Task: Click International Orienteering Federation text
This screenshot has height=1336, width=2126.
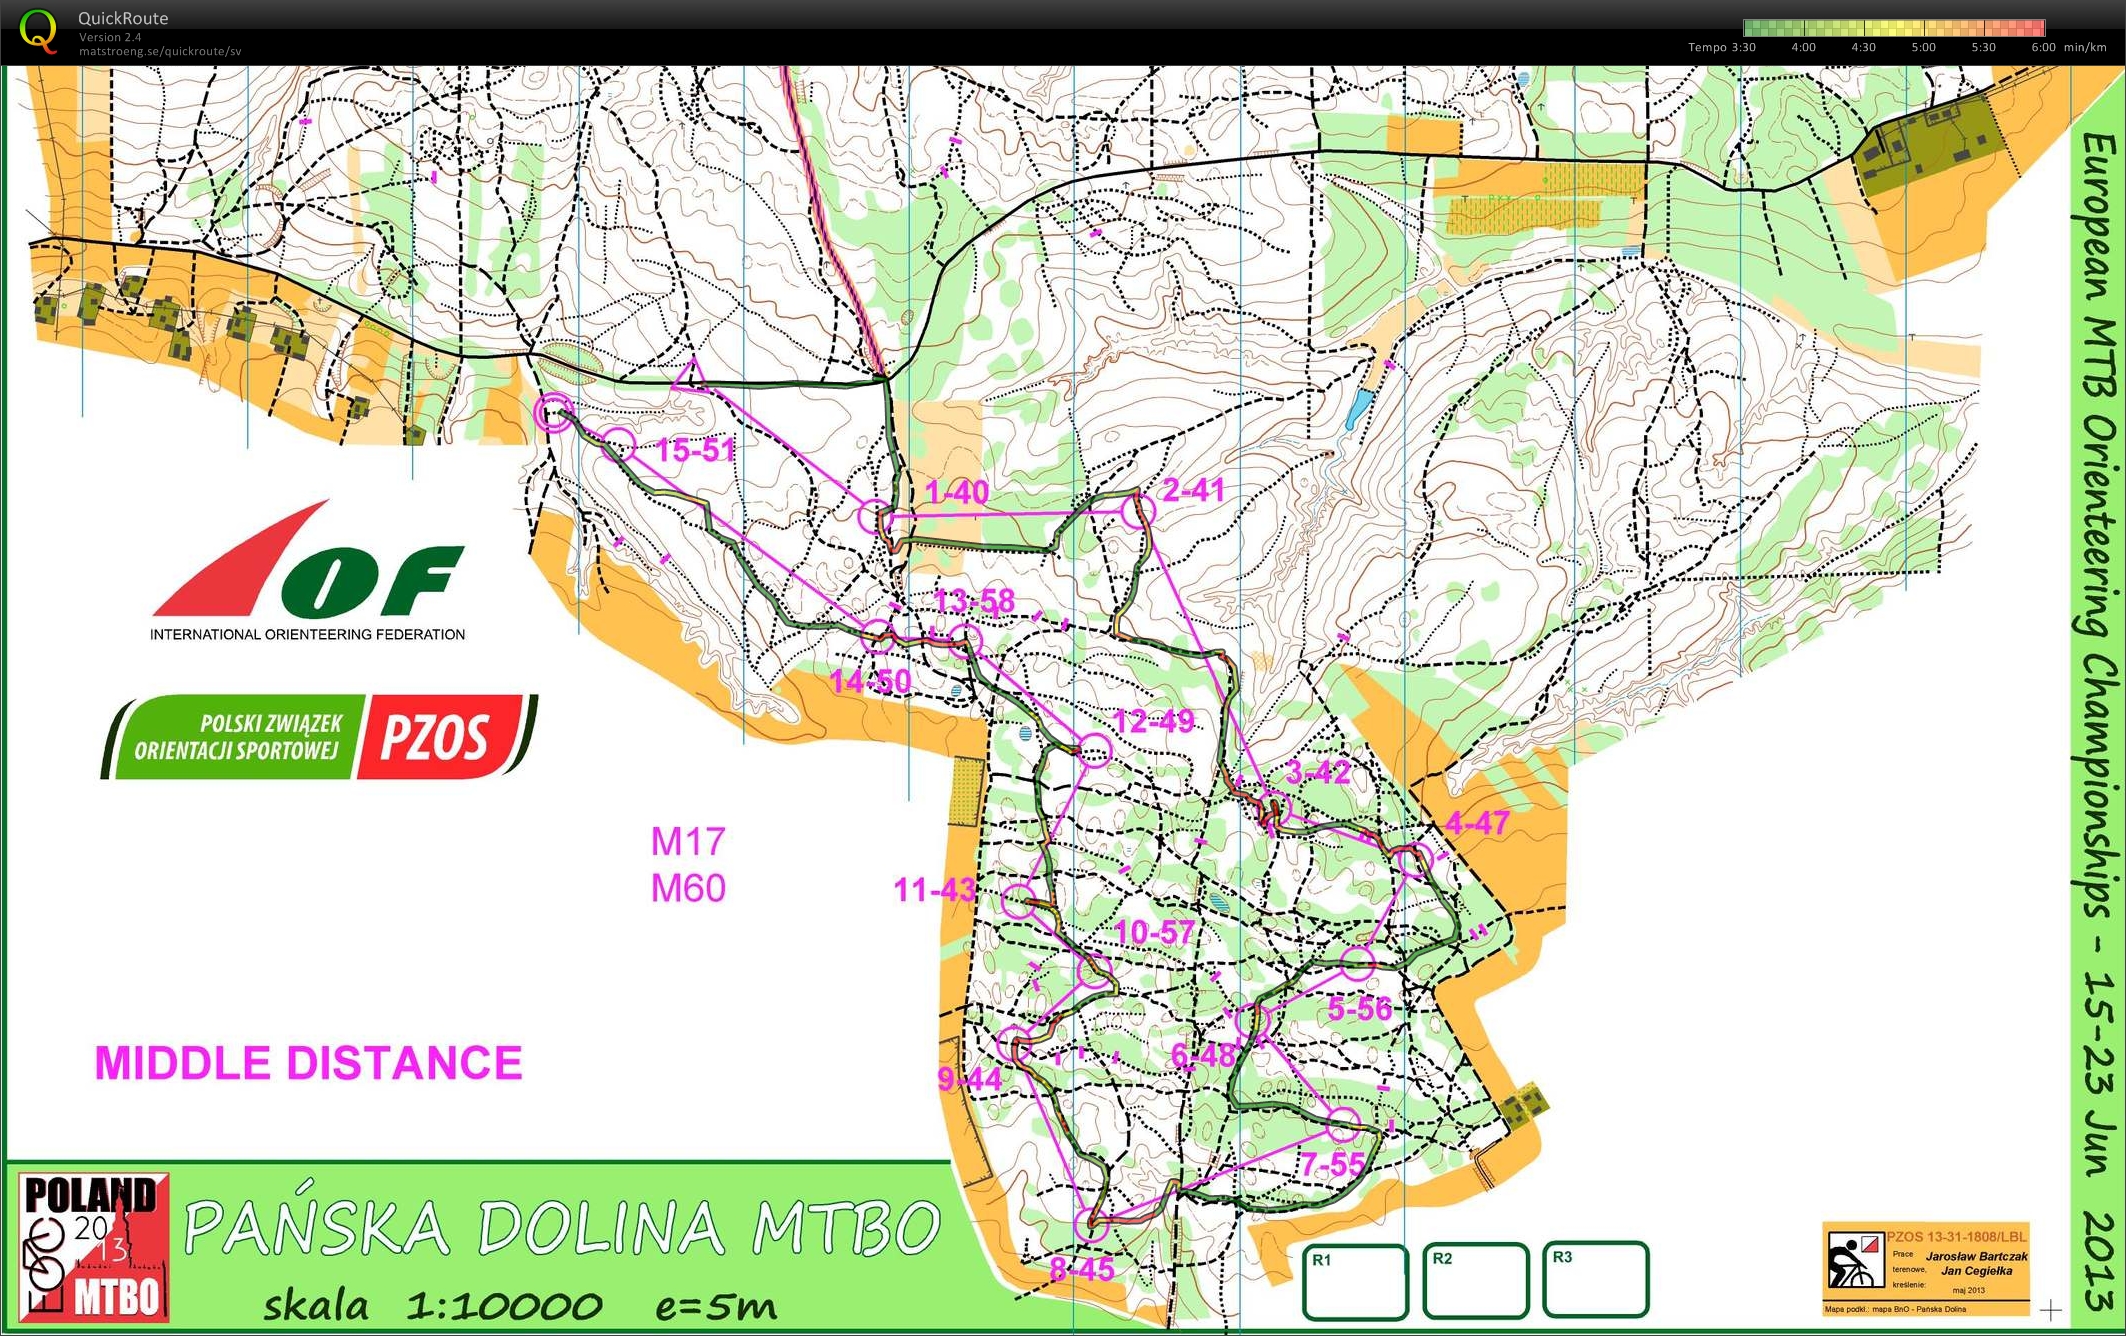Action: pos(307,634)
